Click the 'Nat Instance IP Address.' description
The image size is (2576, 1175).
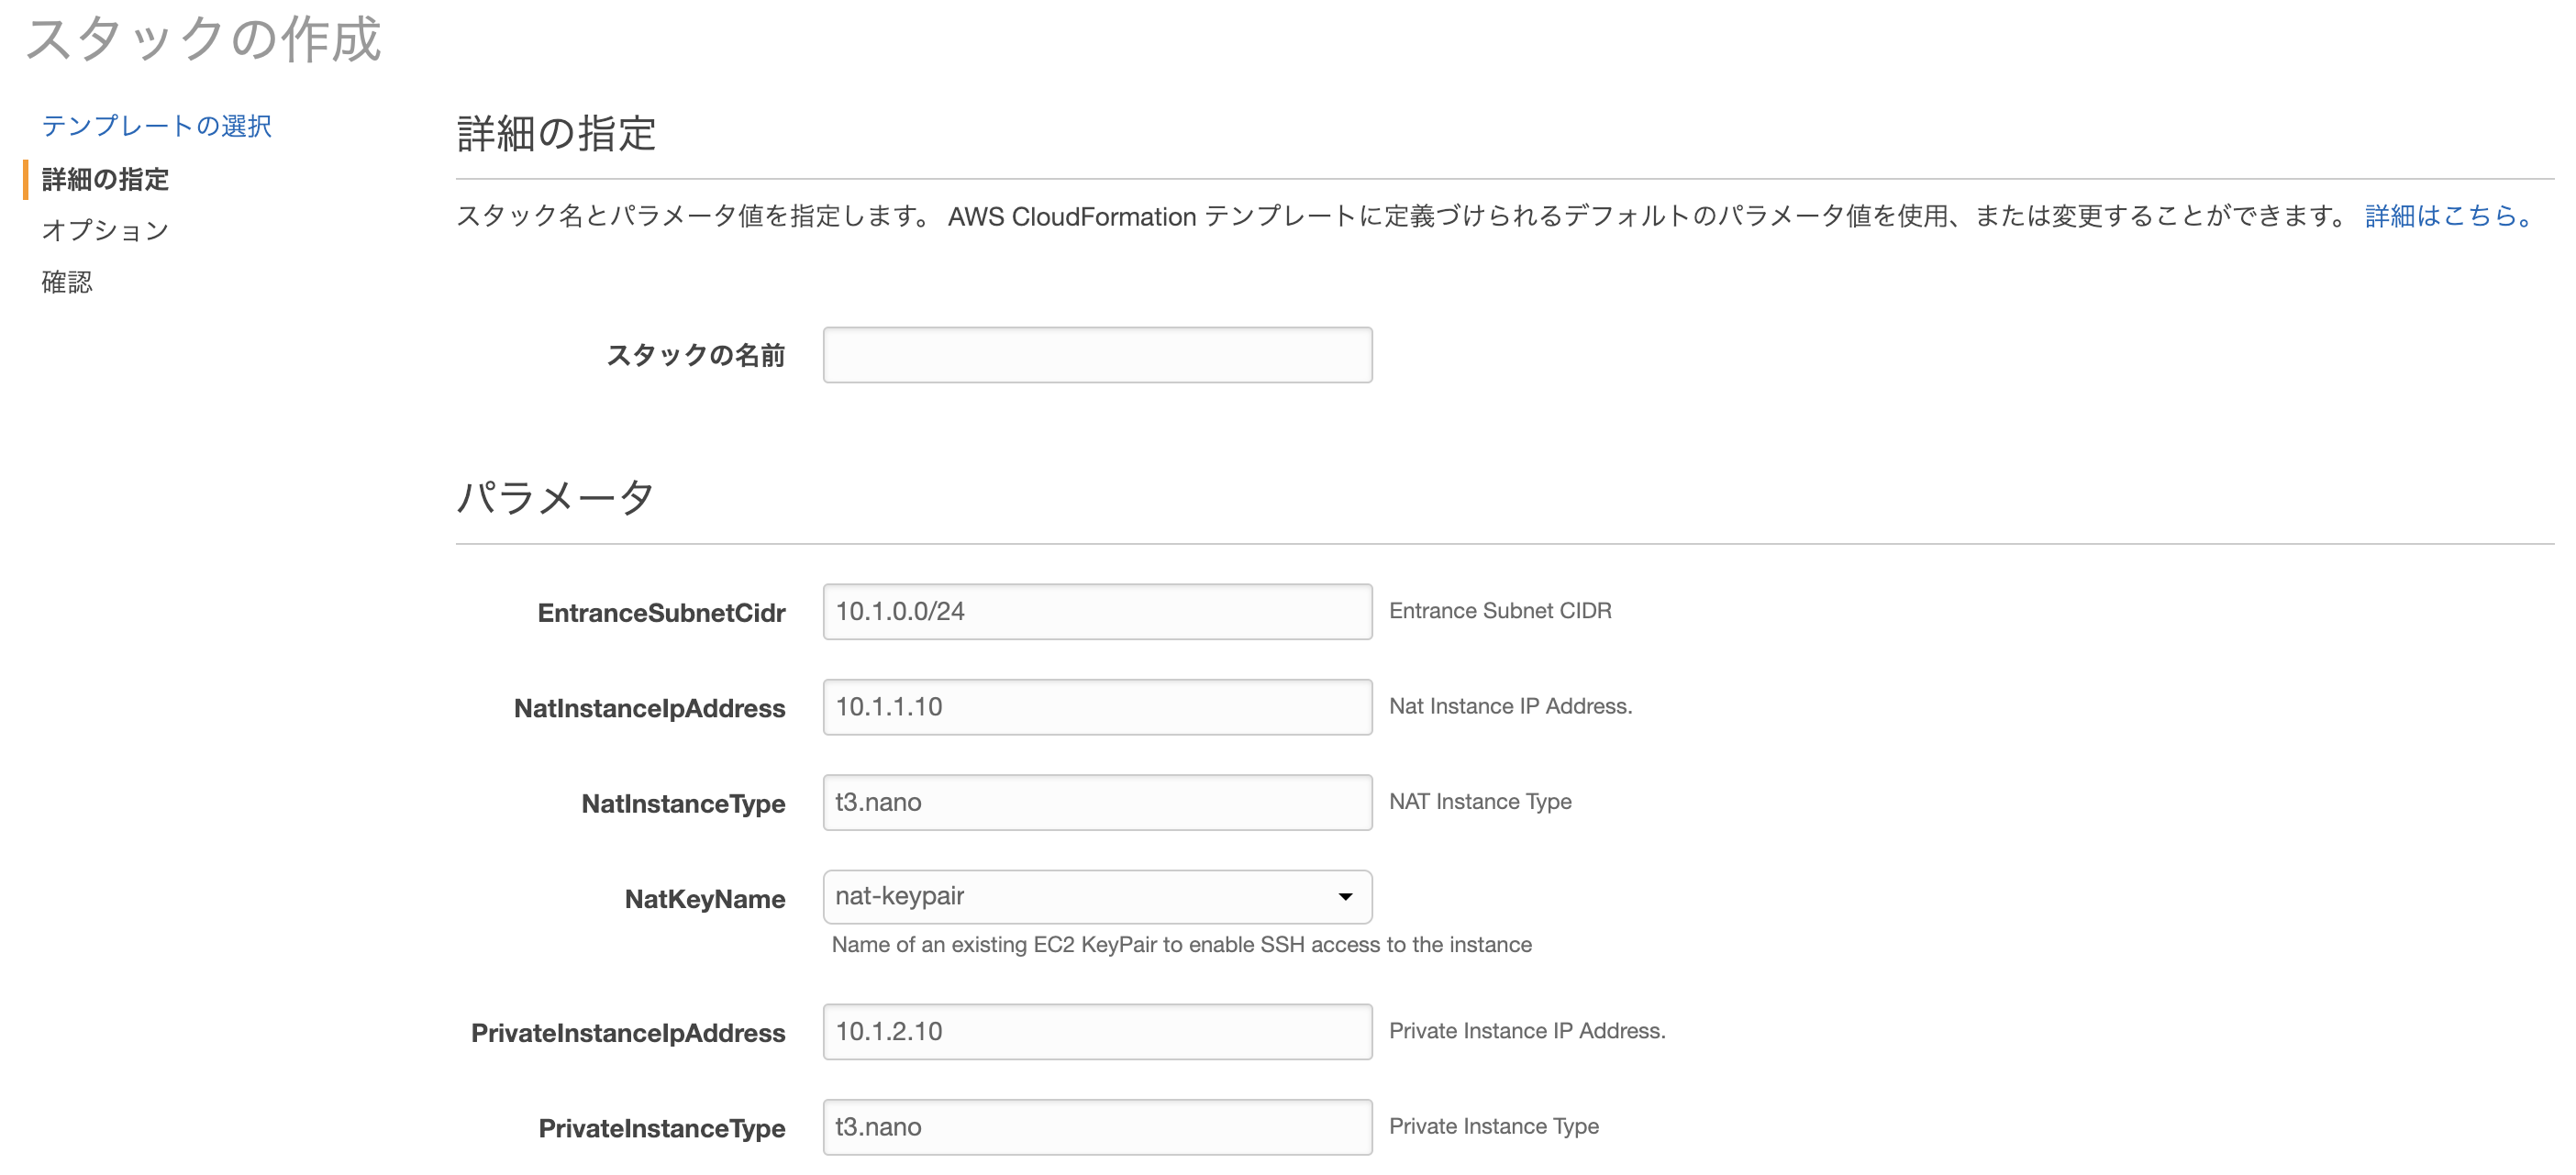click(x=1510, y=706)
